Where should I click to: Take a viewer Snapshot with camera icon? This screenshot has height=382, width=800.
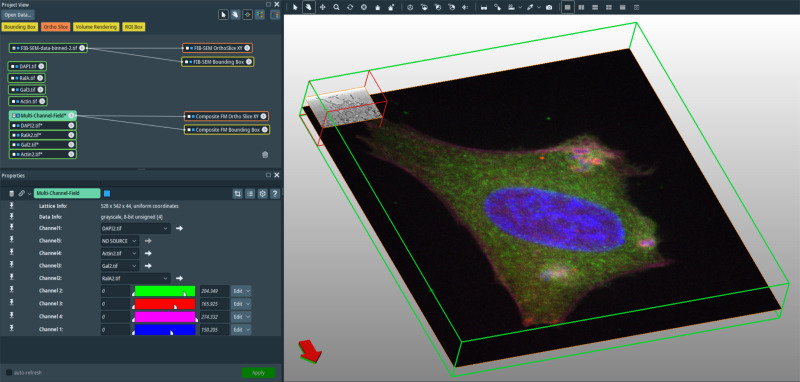[548, 7]
